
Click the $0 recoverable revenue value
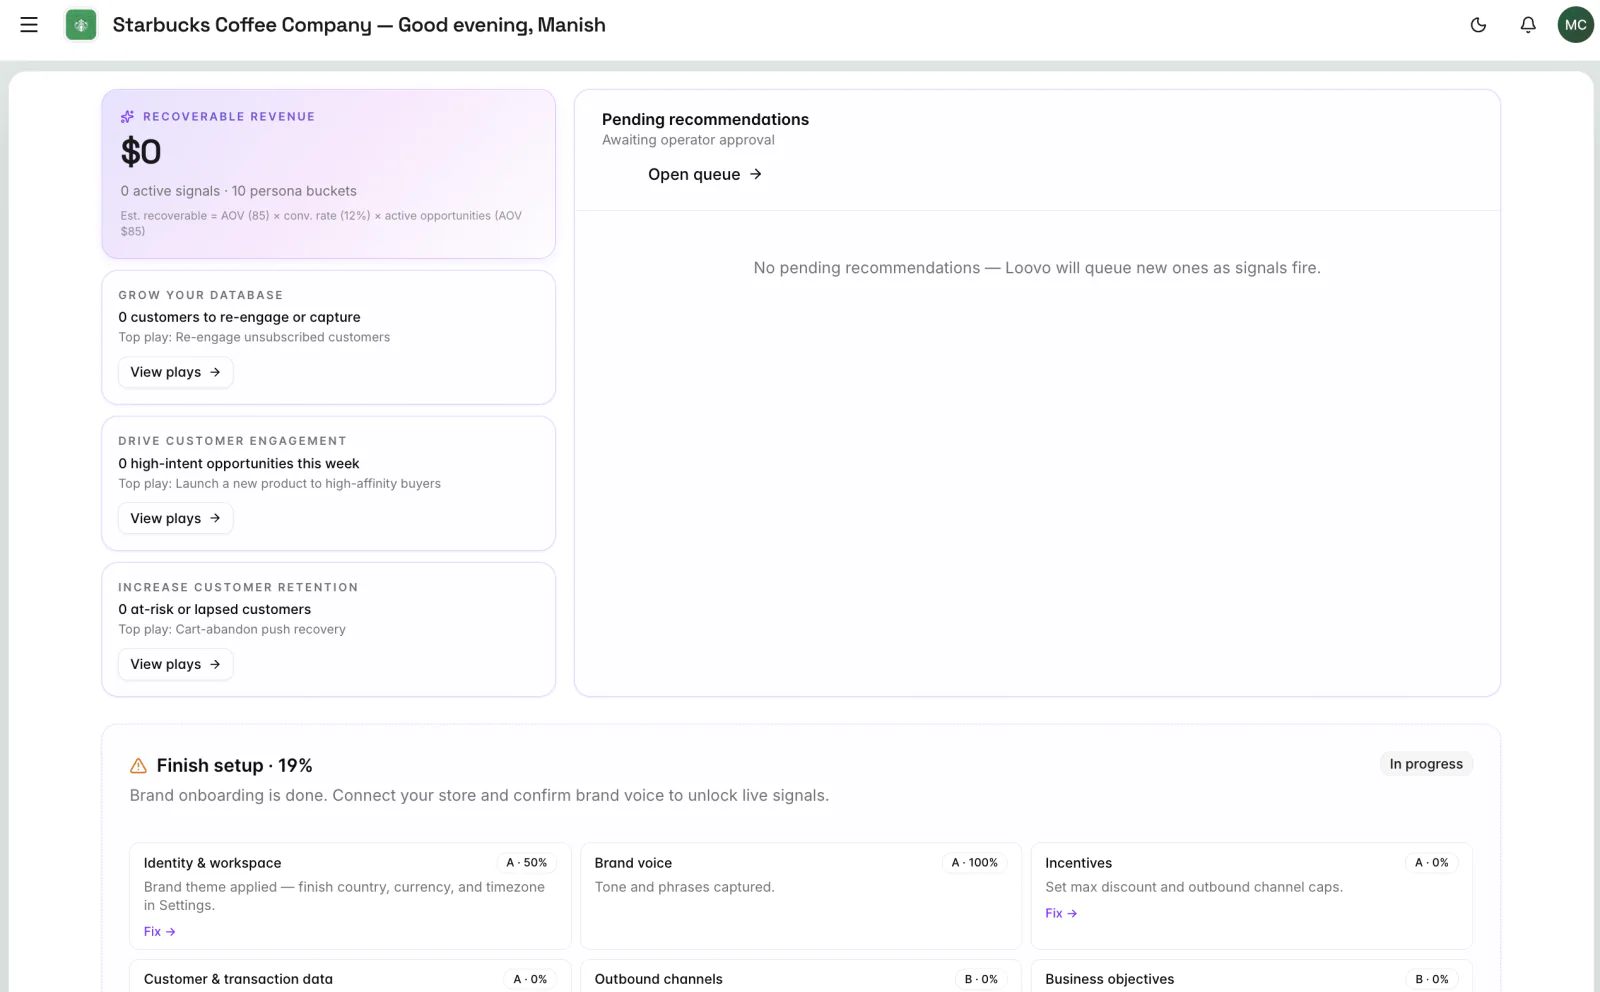pos(141,152)
